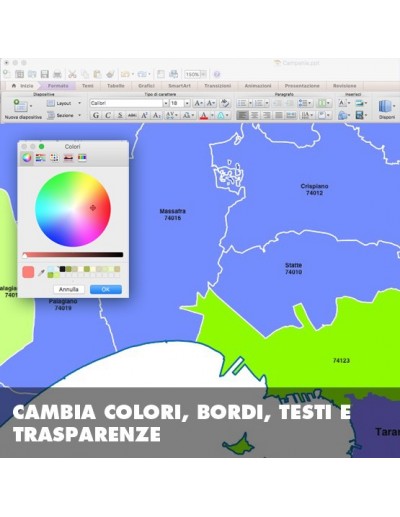Open Help with the question mark icon

[217, 74]
